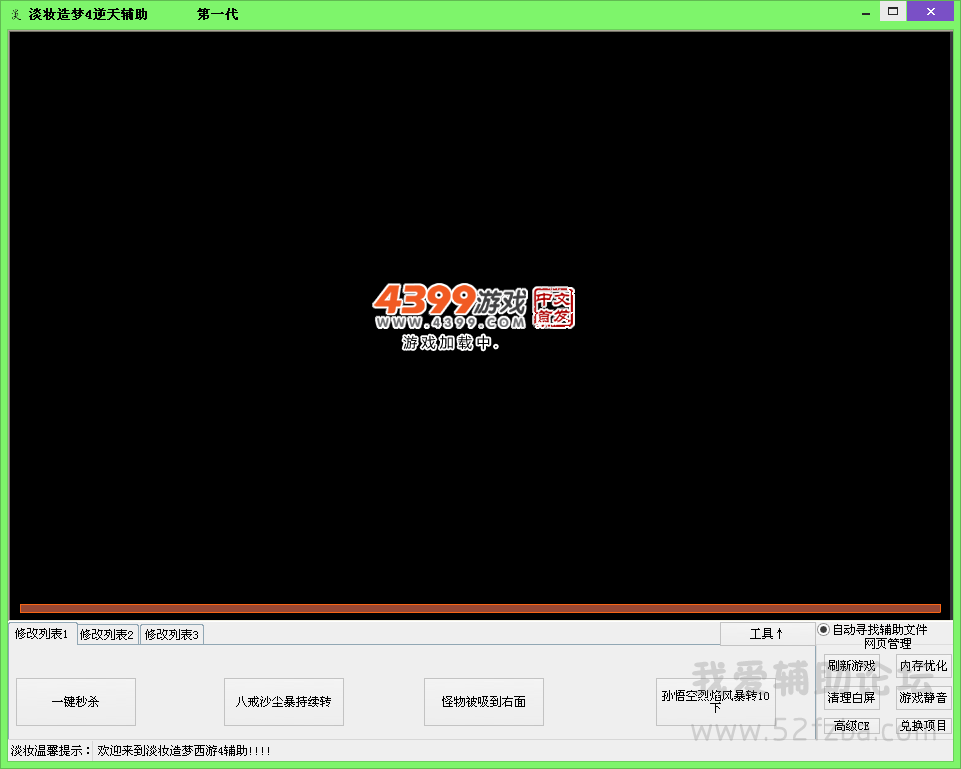
Task: Click the red 中文首发 seal stamp
Action: (553, 307)
